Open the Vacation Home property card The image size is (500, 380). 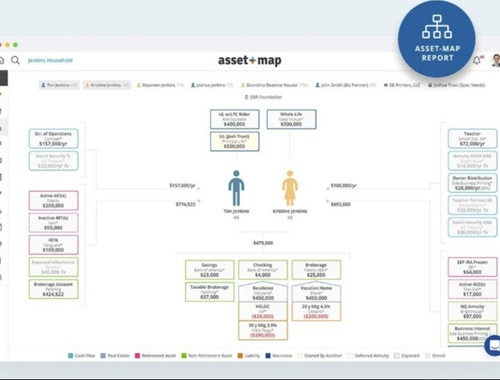point(316,292)
